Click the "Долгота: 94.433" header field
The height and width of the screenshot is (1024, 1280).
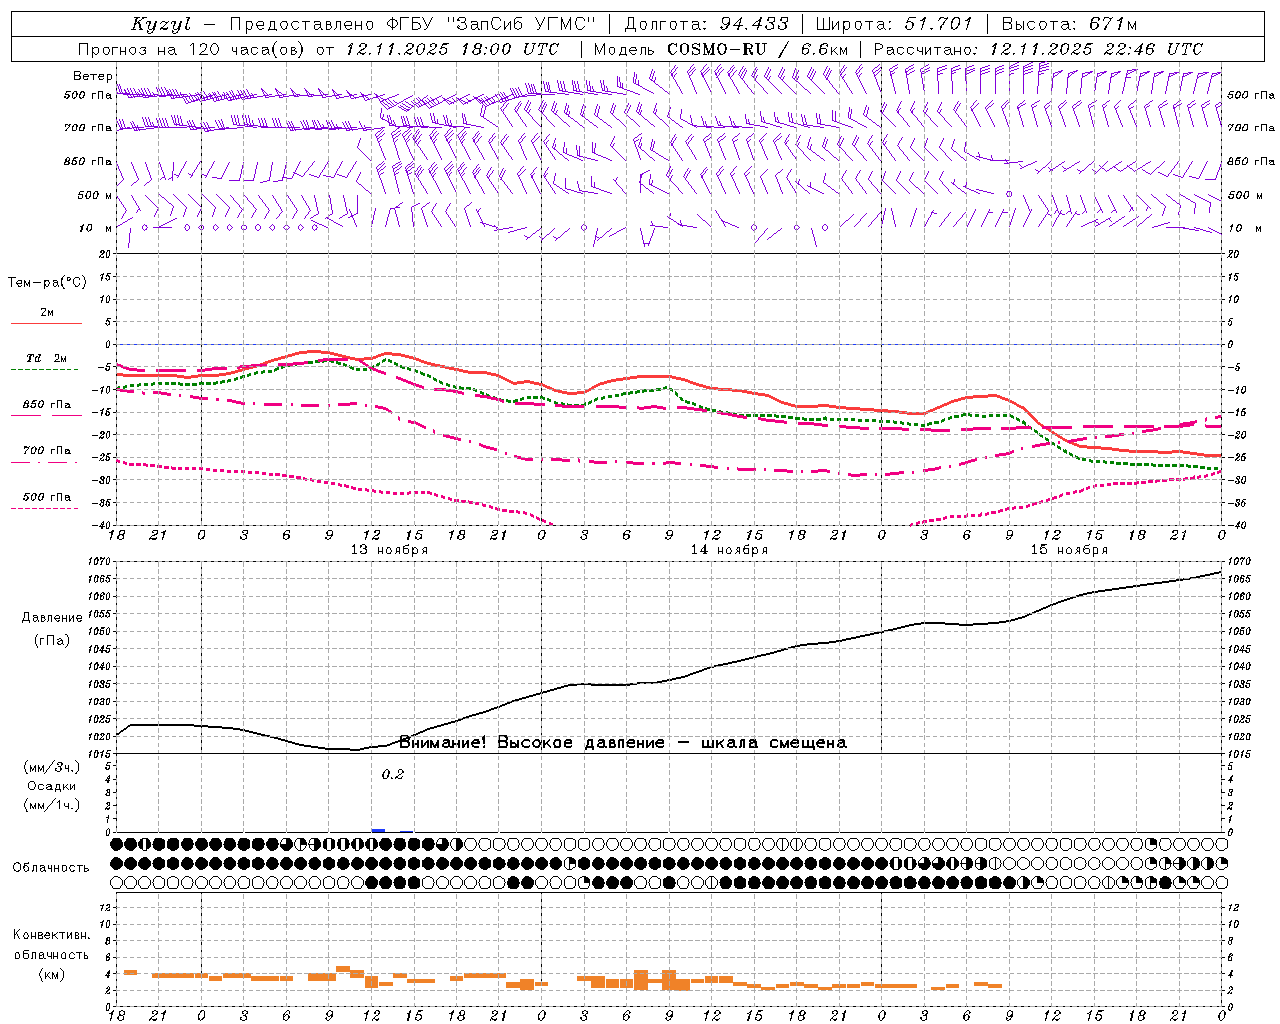pos(706,24)
